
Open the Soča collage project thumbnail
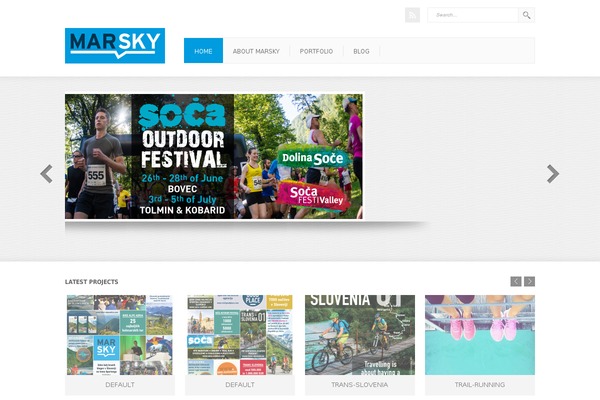point(240,335)
